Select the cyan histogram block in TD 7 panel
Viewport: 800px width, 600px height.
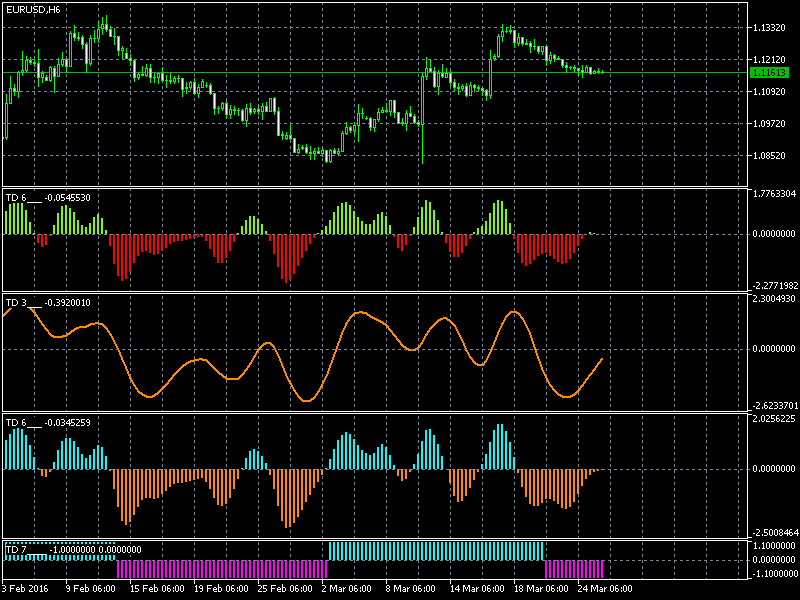[435, 550]
